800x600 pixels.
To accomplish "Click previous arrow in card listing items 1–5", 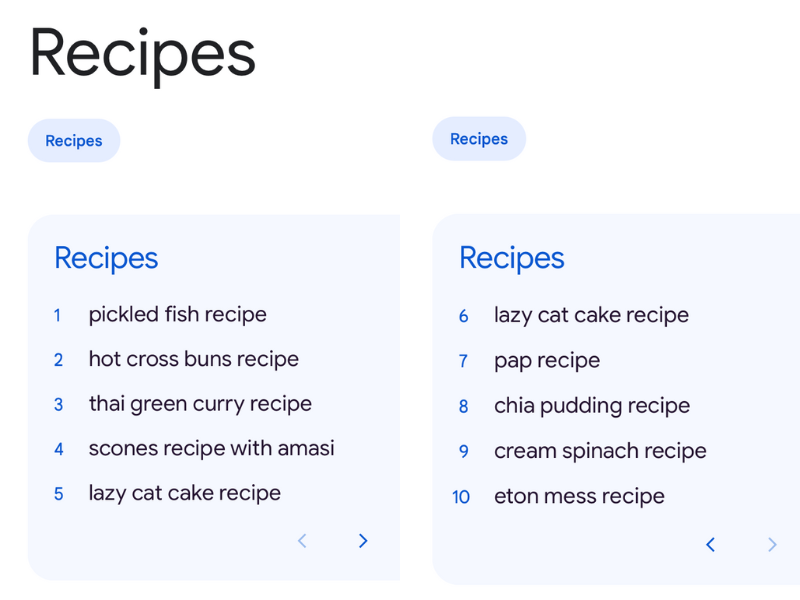I will (302, 541).
